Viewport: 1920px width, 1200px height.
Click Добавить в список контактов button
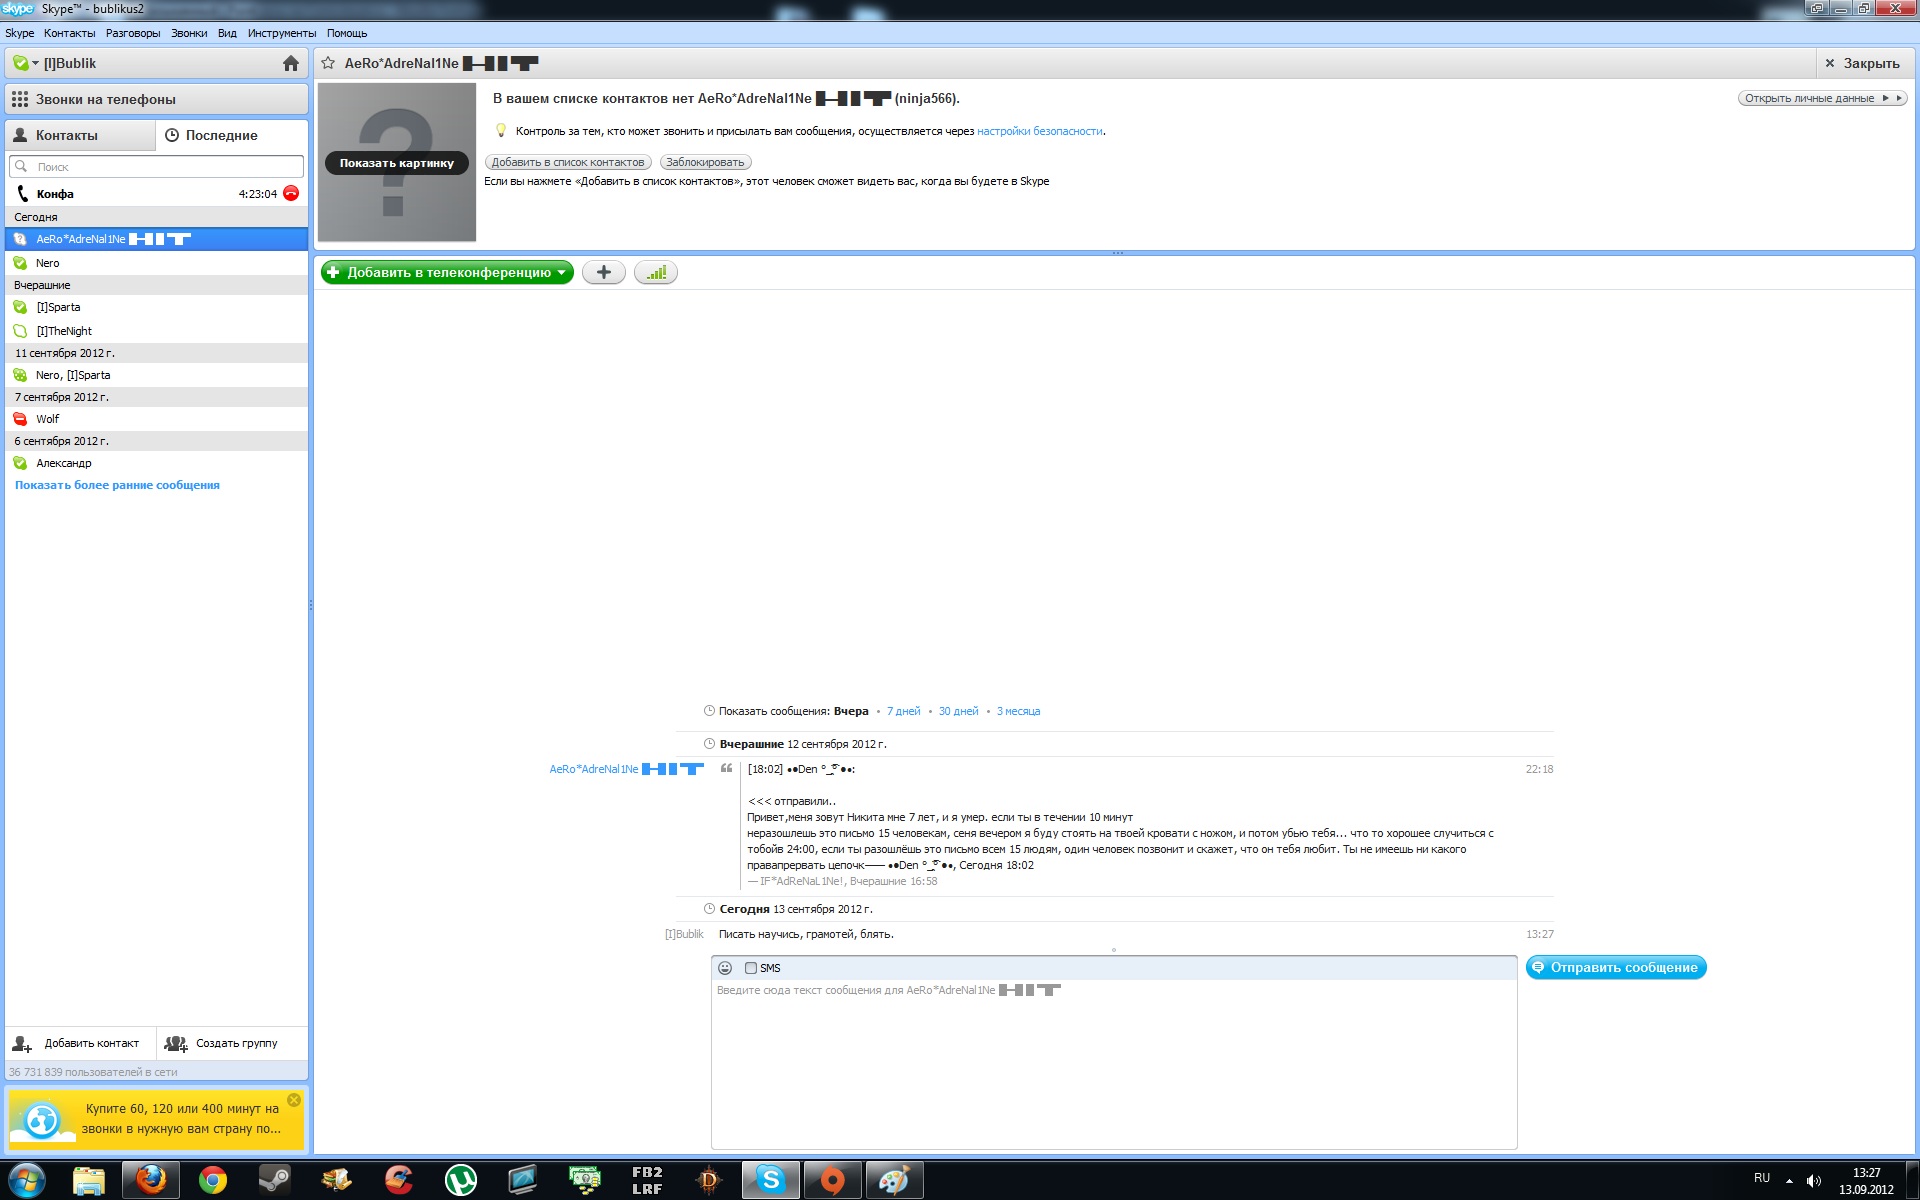[568, 162]
